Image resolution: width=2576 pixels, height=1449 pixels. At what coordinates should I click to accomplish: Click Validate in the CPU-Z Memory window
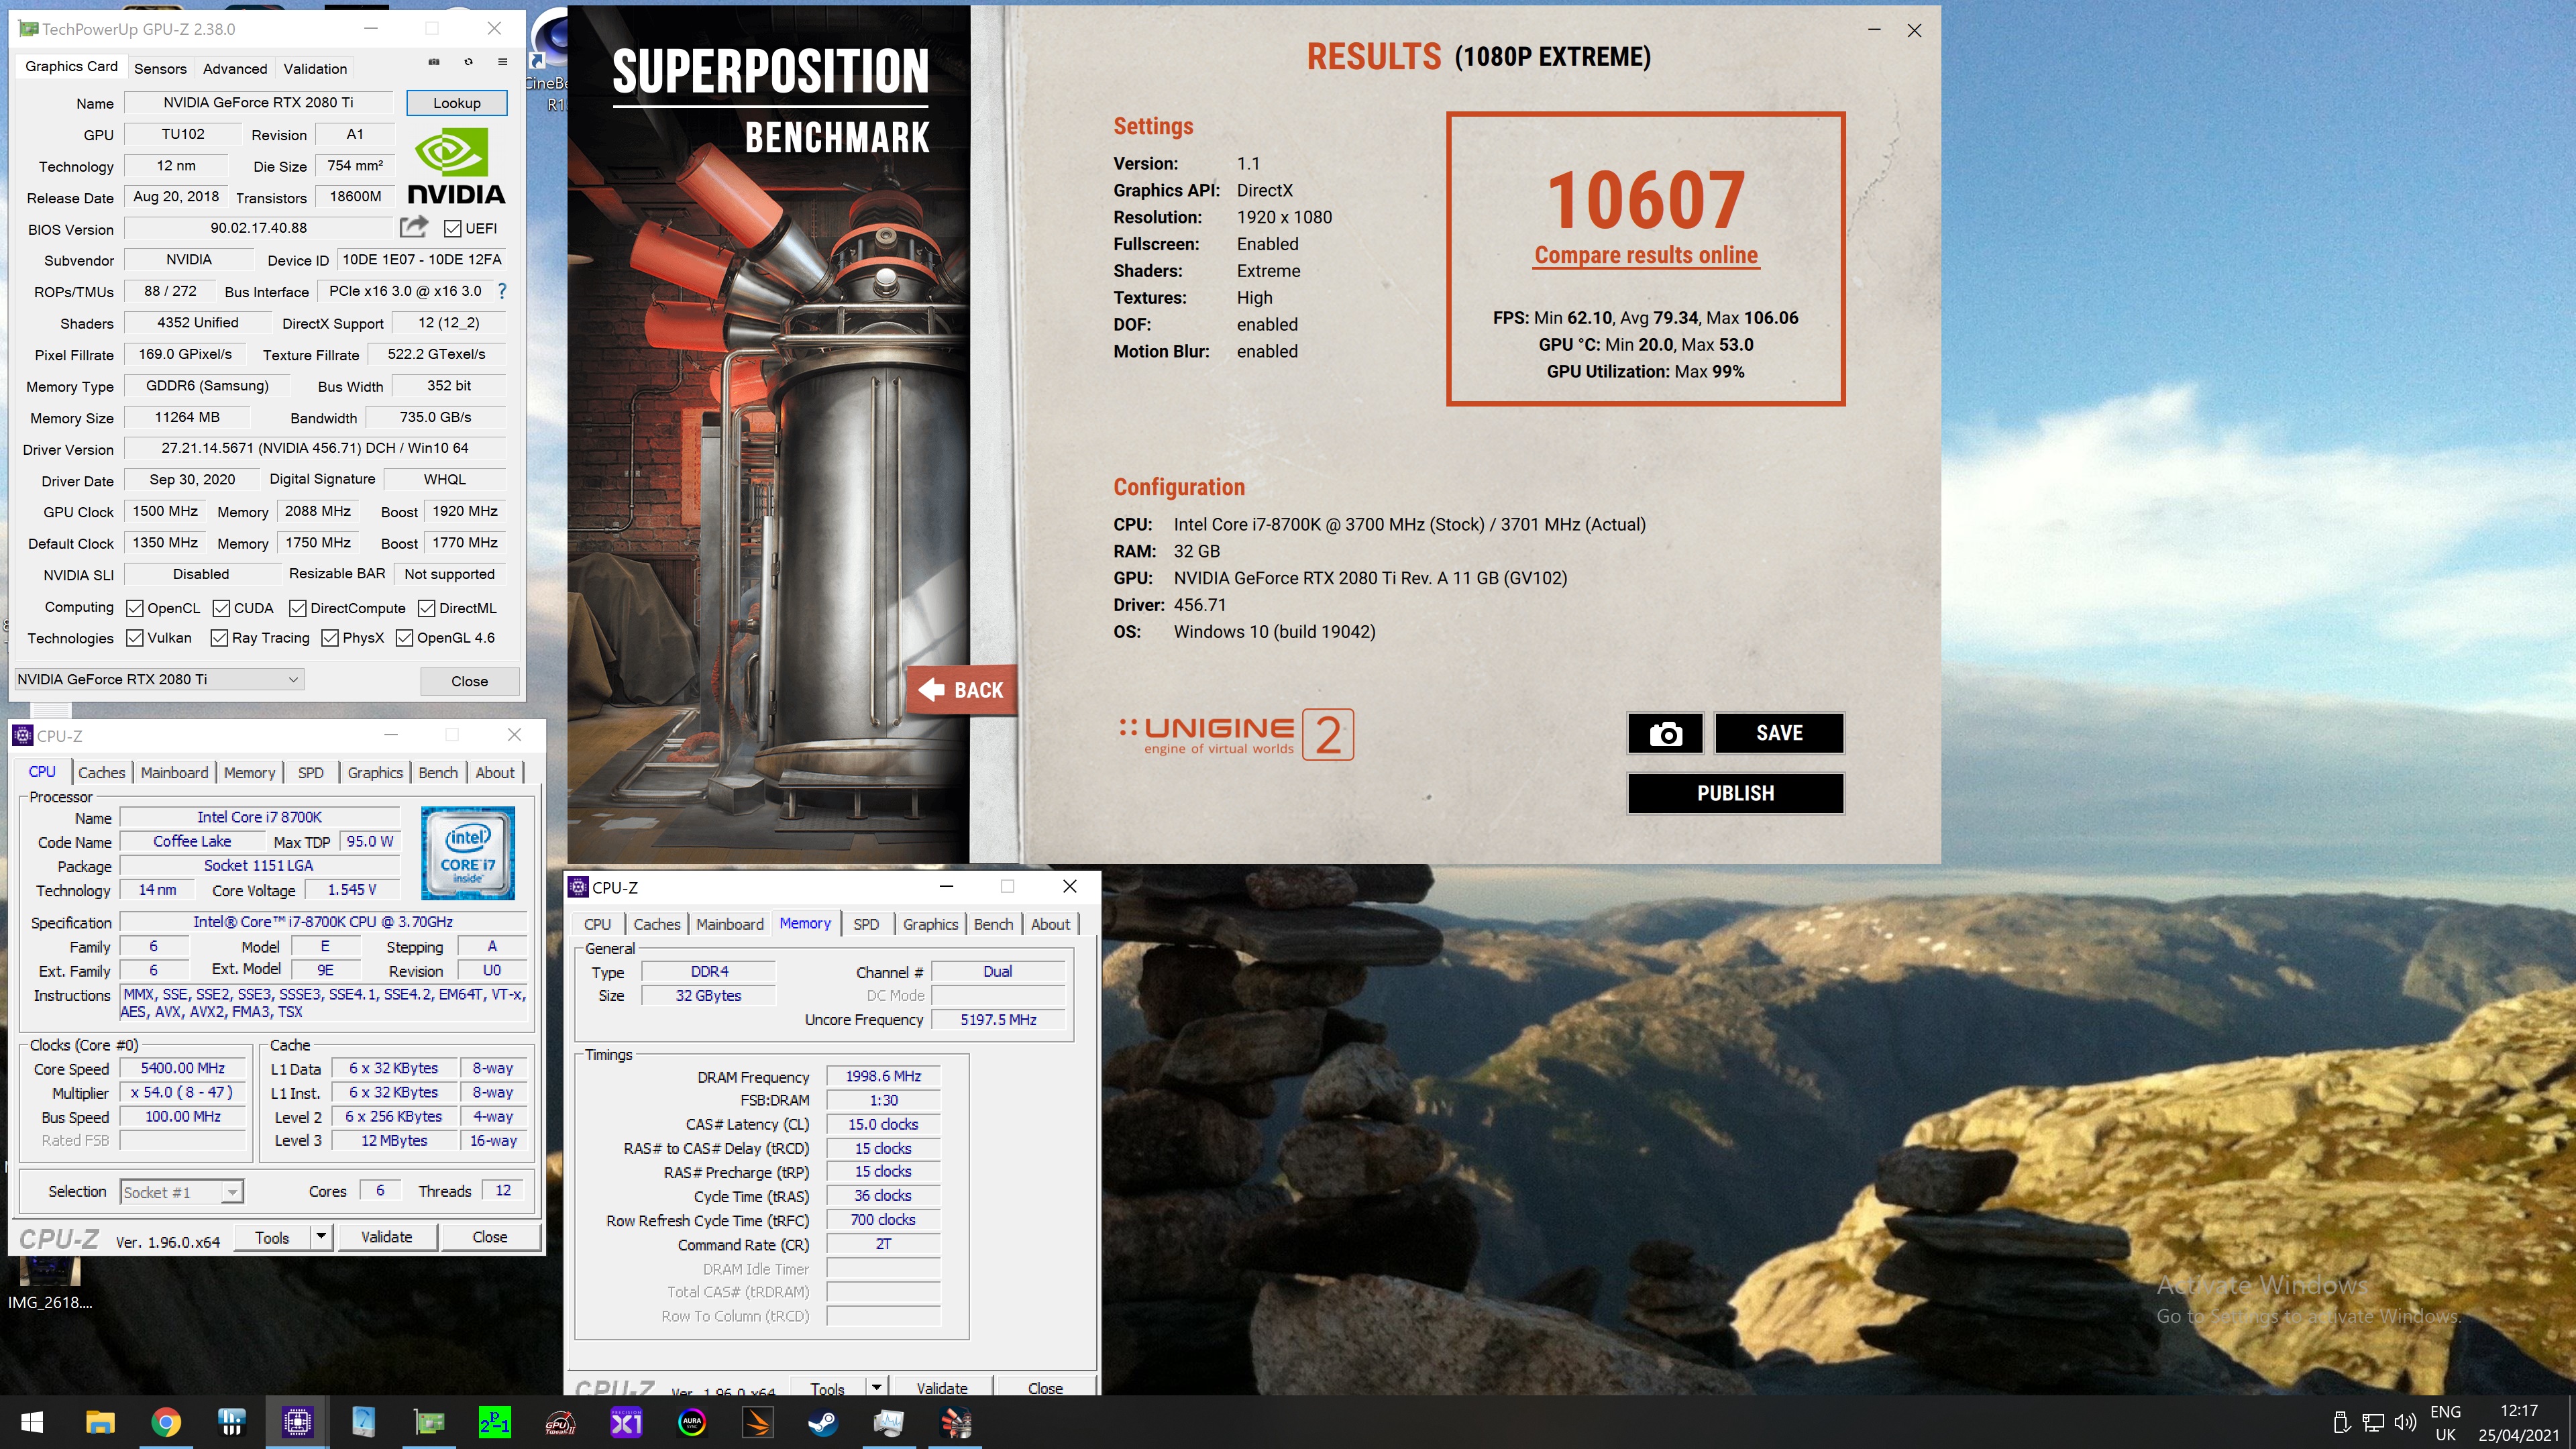pyautogui.click(x=942, y=1387)
